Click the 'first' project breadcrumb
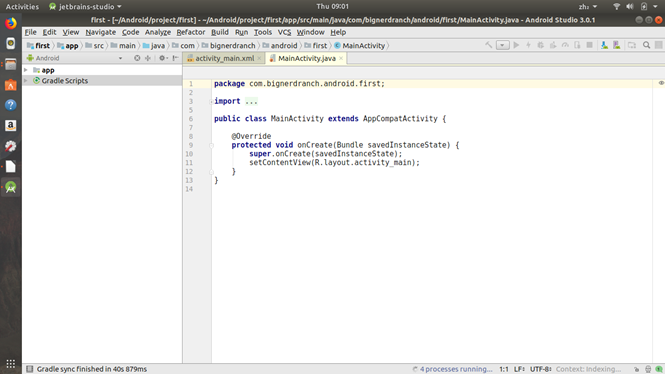Image resolution: width=665 pixels, height=374 pixels. coord(38,45)
